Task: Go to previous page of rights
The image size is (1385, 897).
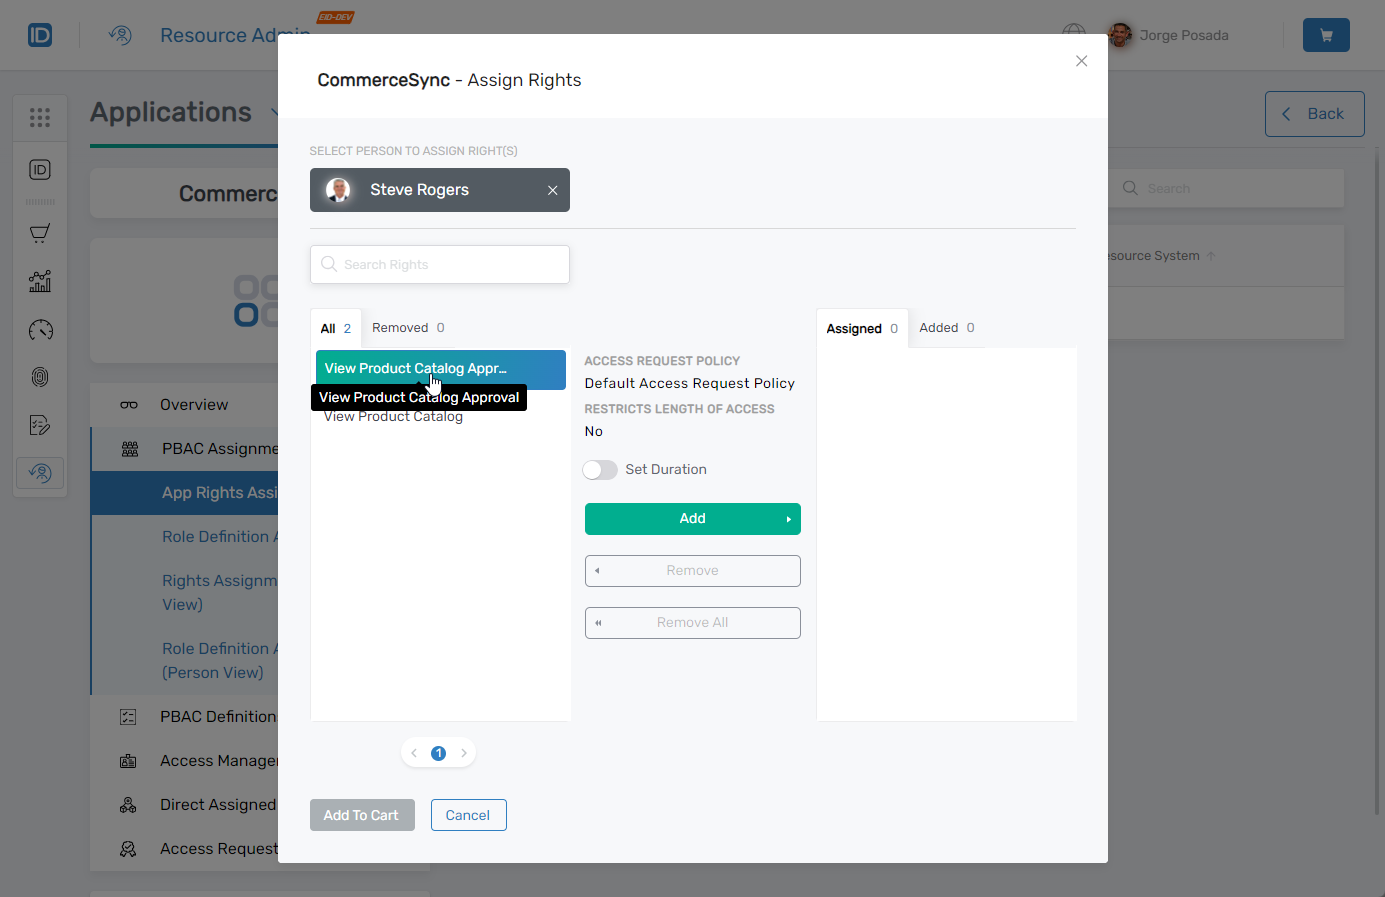Action: click(414, 753)
